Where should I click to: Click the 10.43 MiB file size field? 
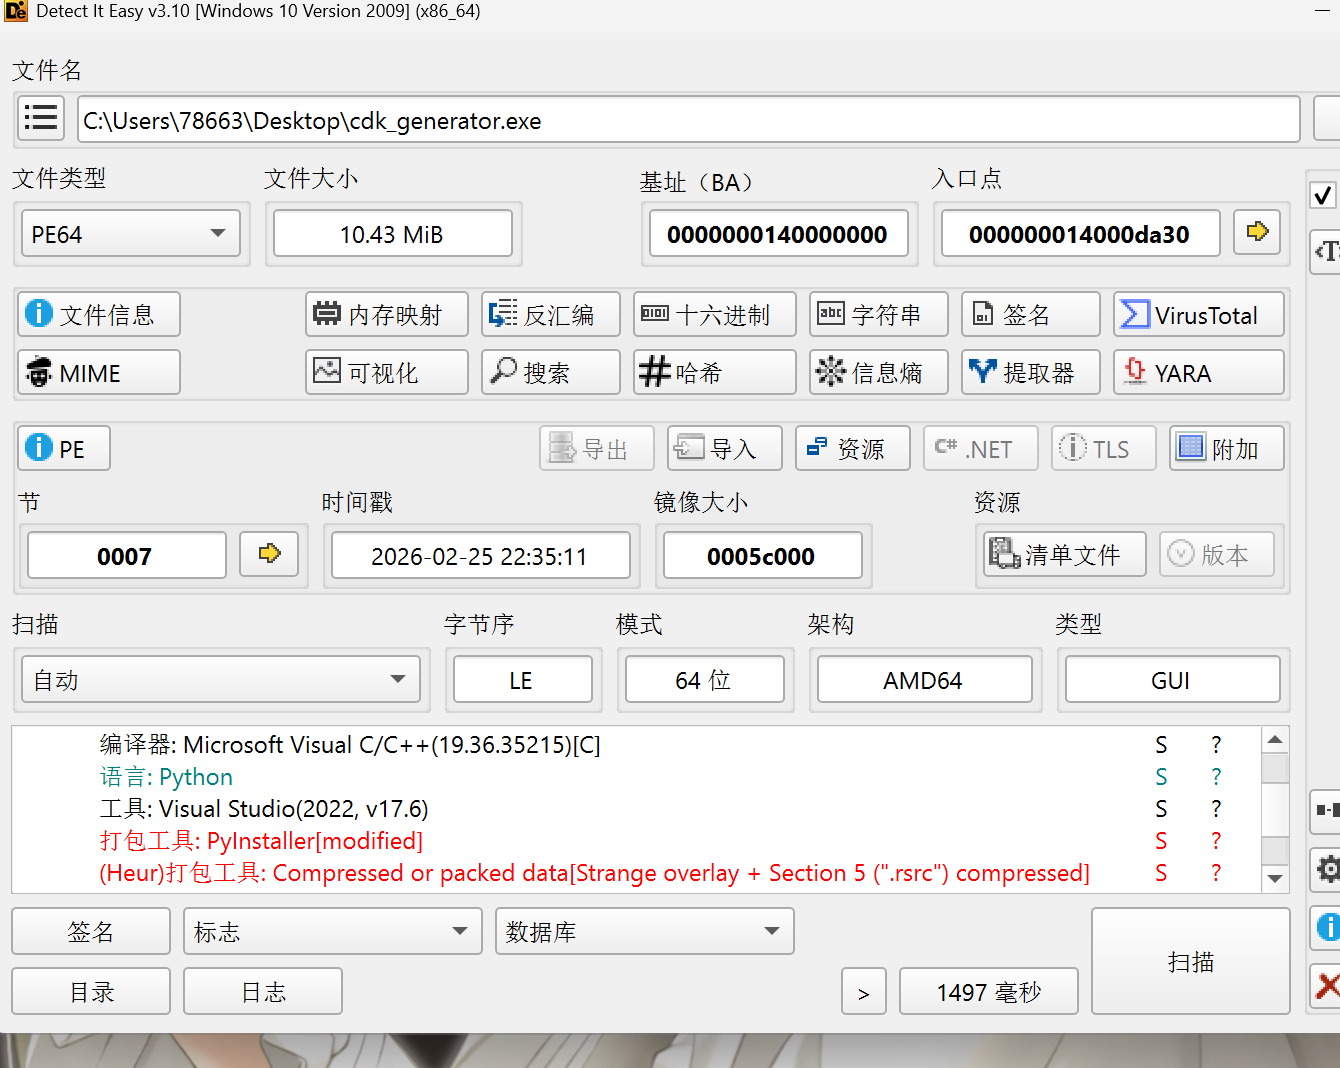click(393, 234)
